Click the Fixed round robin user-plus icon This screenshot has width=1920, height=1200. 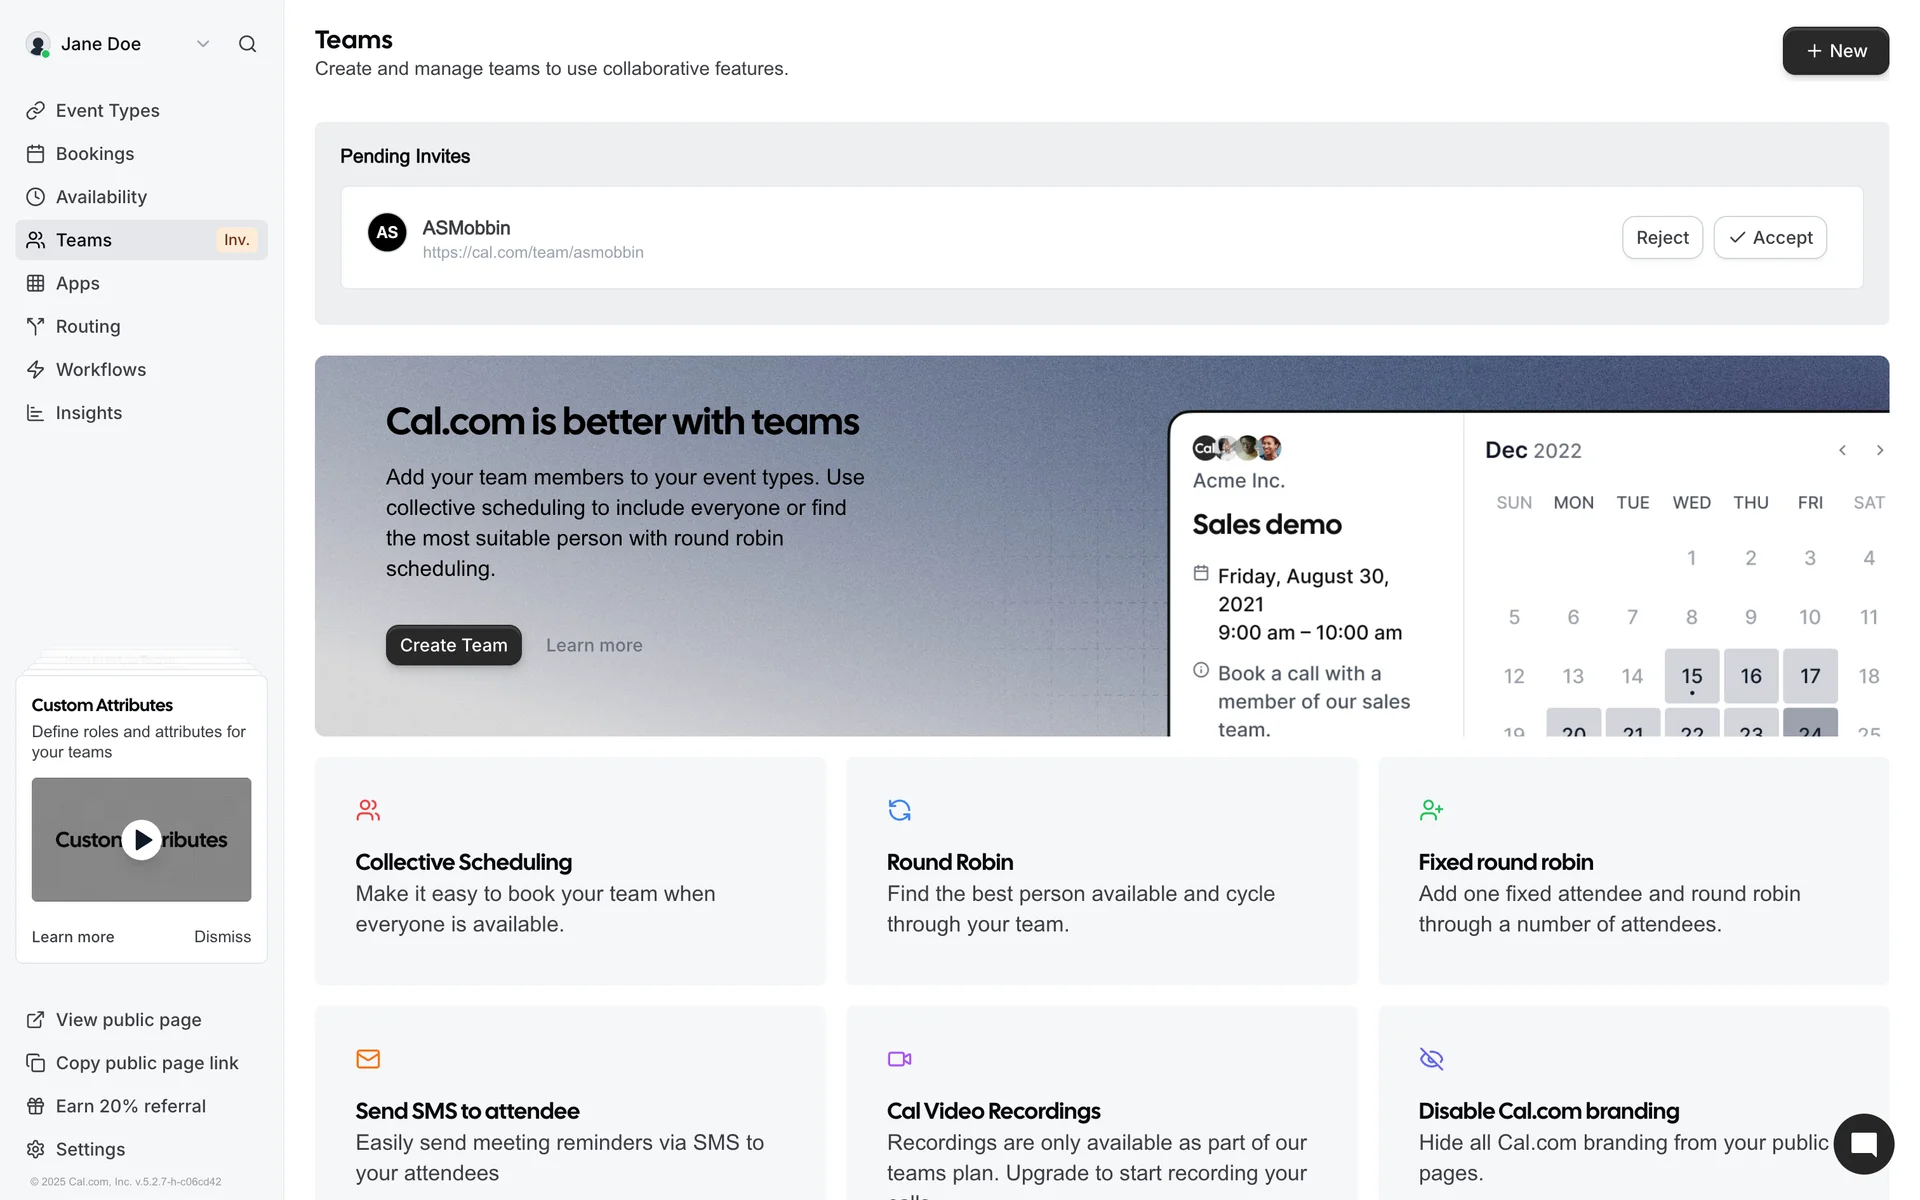(1431, 810)
